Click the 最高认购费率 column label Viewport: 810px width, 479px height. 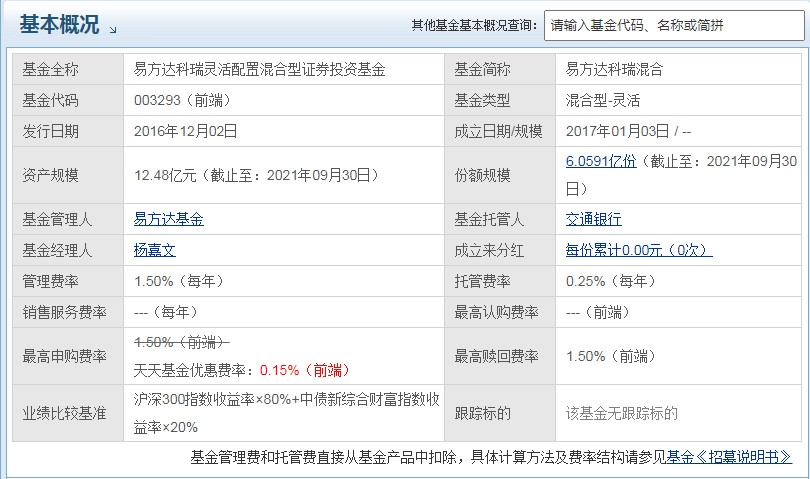click(x=496, y=312)
